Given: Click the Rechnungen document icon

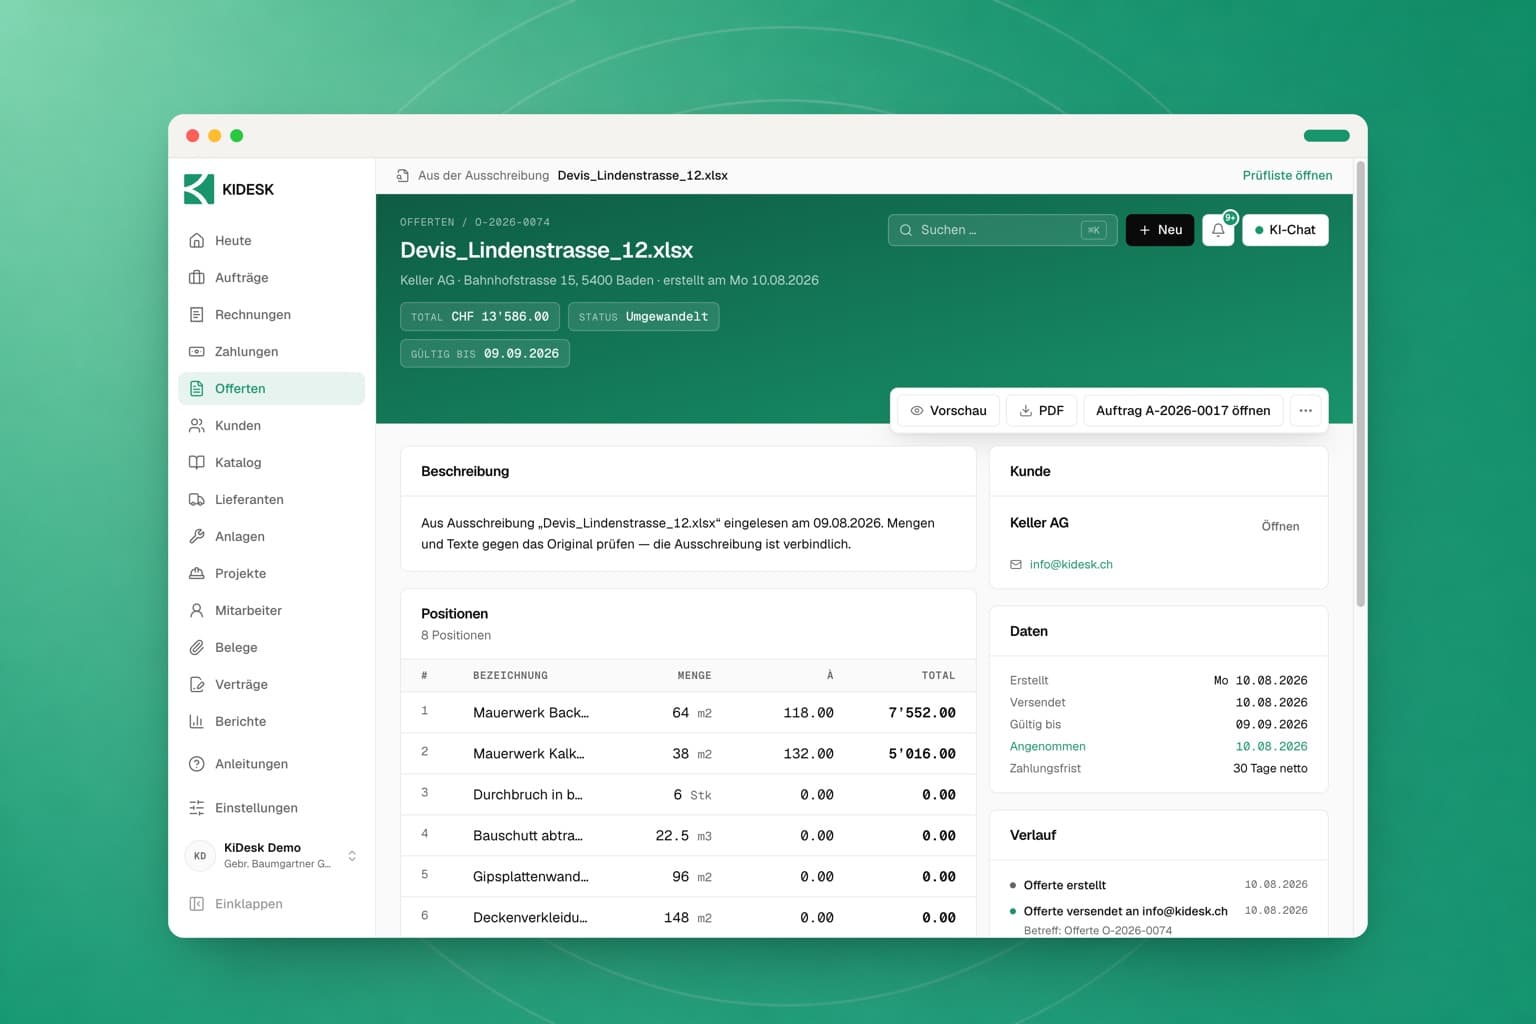Looking at the screenshot, I should click(x=197, y=315).
